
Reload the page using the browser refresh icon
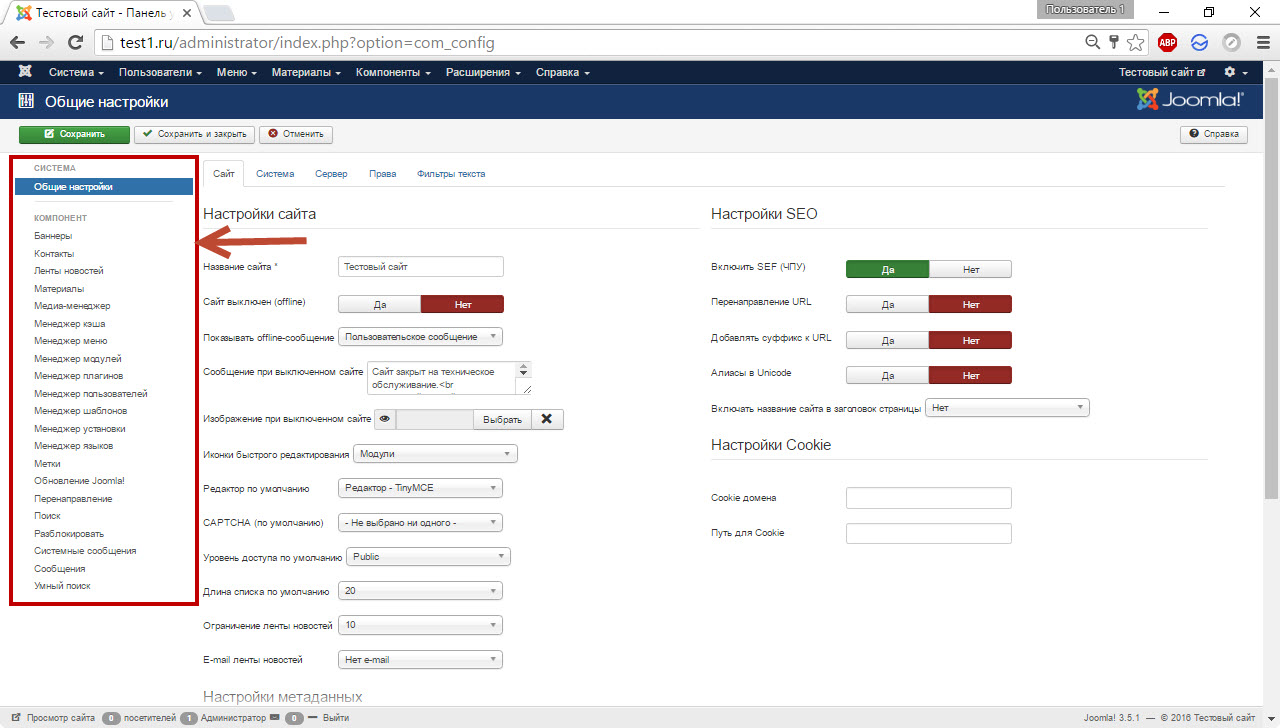click(x=74, y=43)
